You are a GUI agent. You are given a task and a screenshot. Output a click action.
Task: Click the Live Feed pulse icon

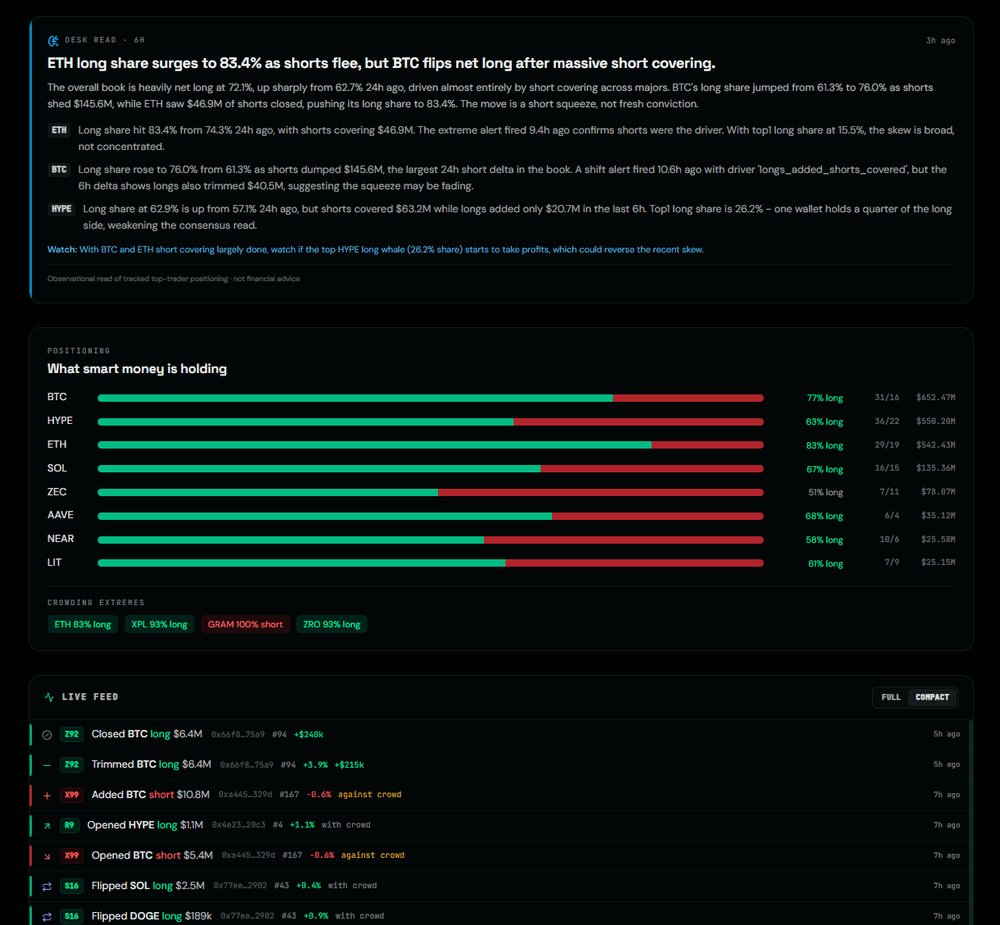(x=49, y=697)
